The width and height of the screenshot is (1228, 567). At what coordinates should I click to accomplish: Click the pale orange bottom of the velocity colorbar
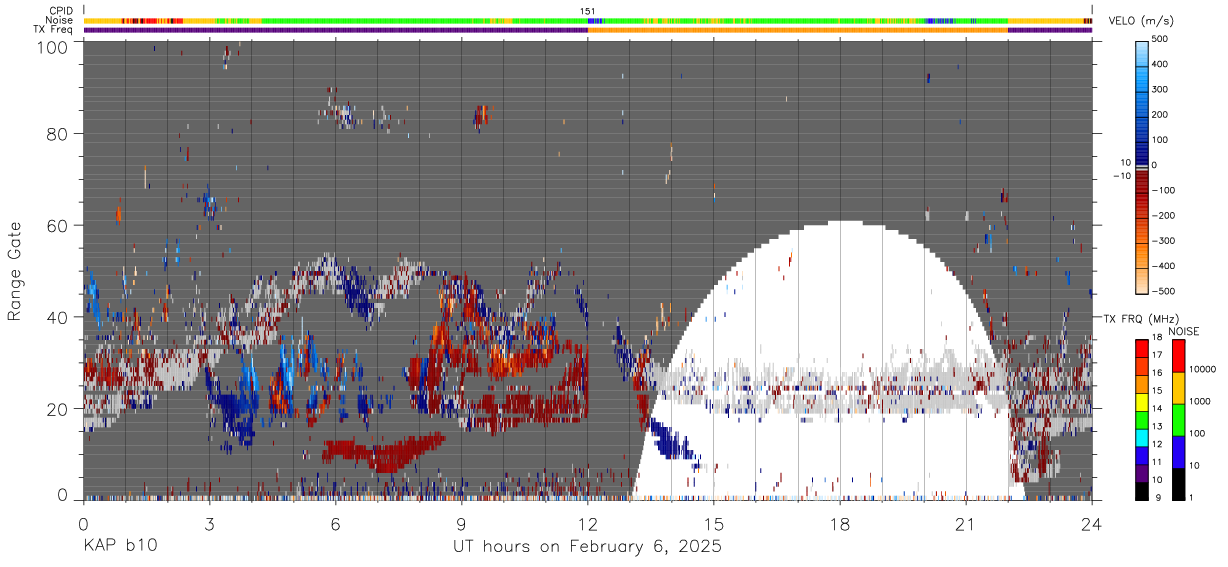pos(1142,279)
